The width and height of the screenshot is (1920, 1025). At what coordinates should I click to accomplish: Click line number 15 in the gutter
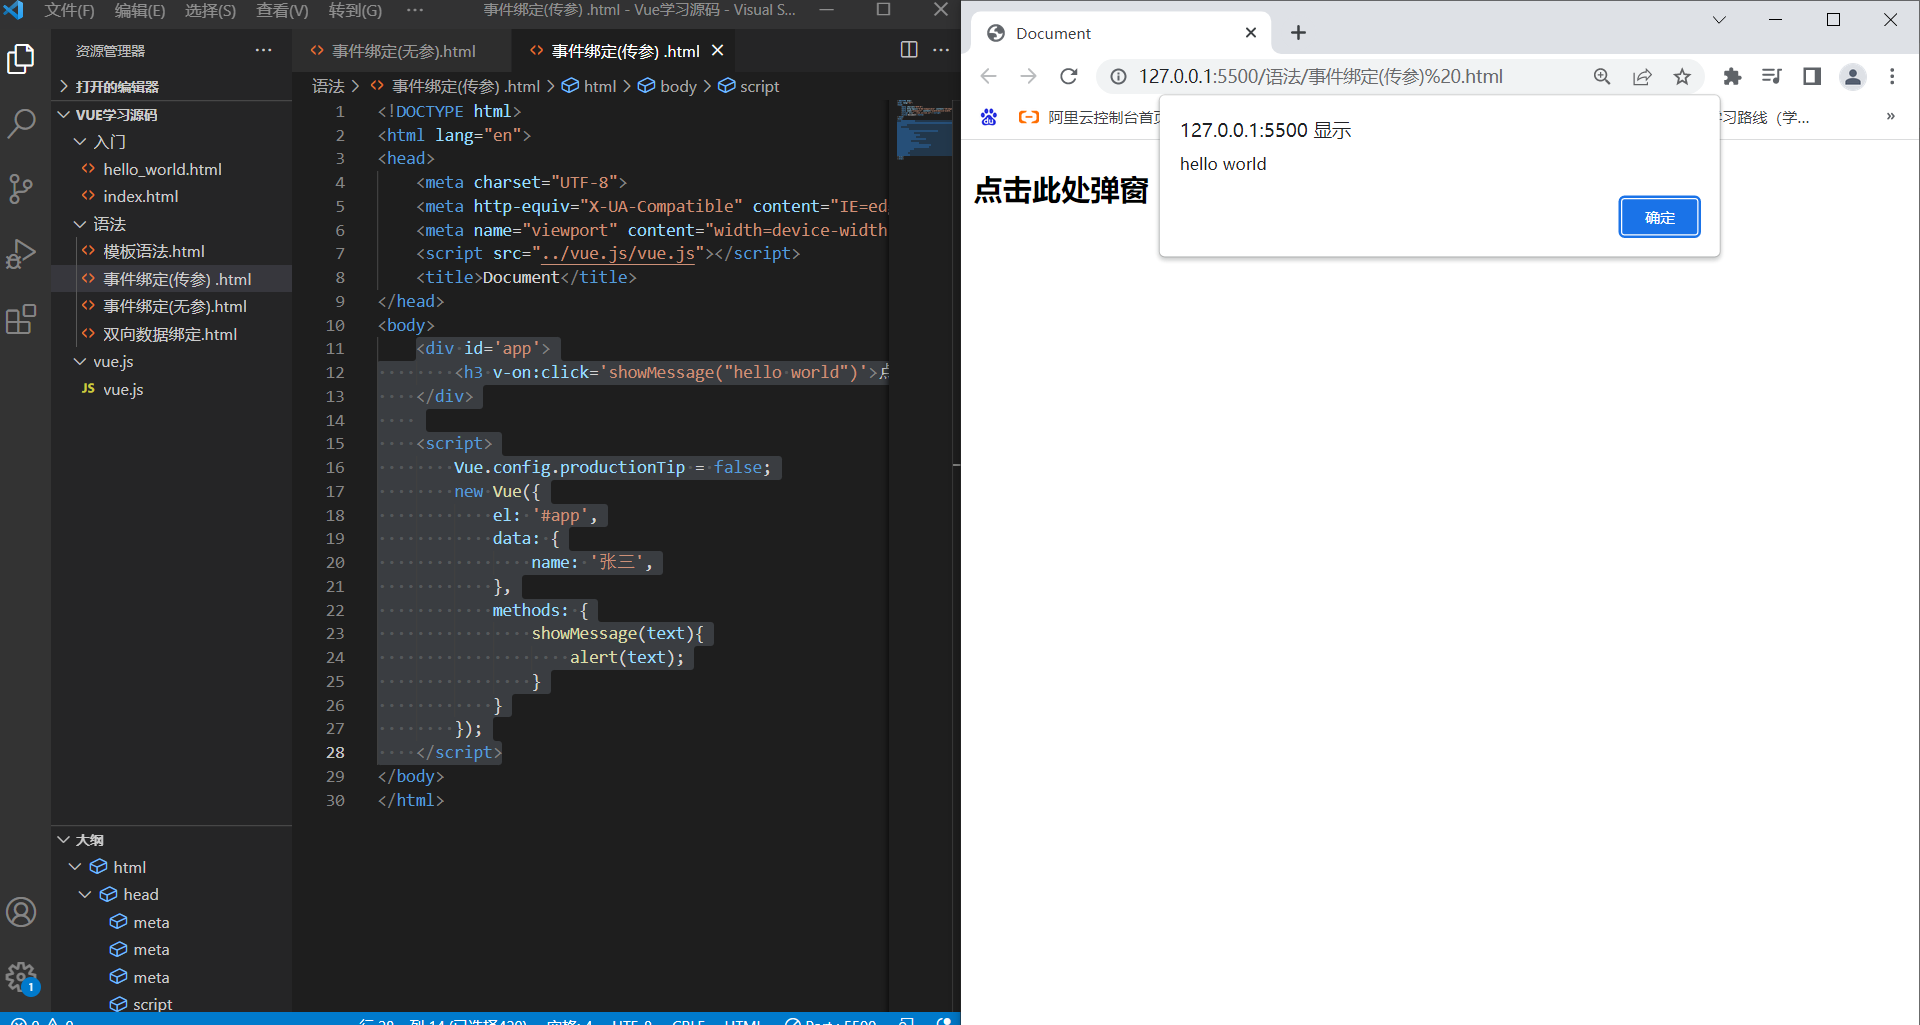(x=335, y=443)
